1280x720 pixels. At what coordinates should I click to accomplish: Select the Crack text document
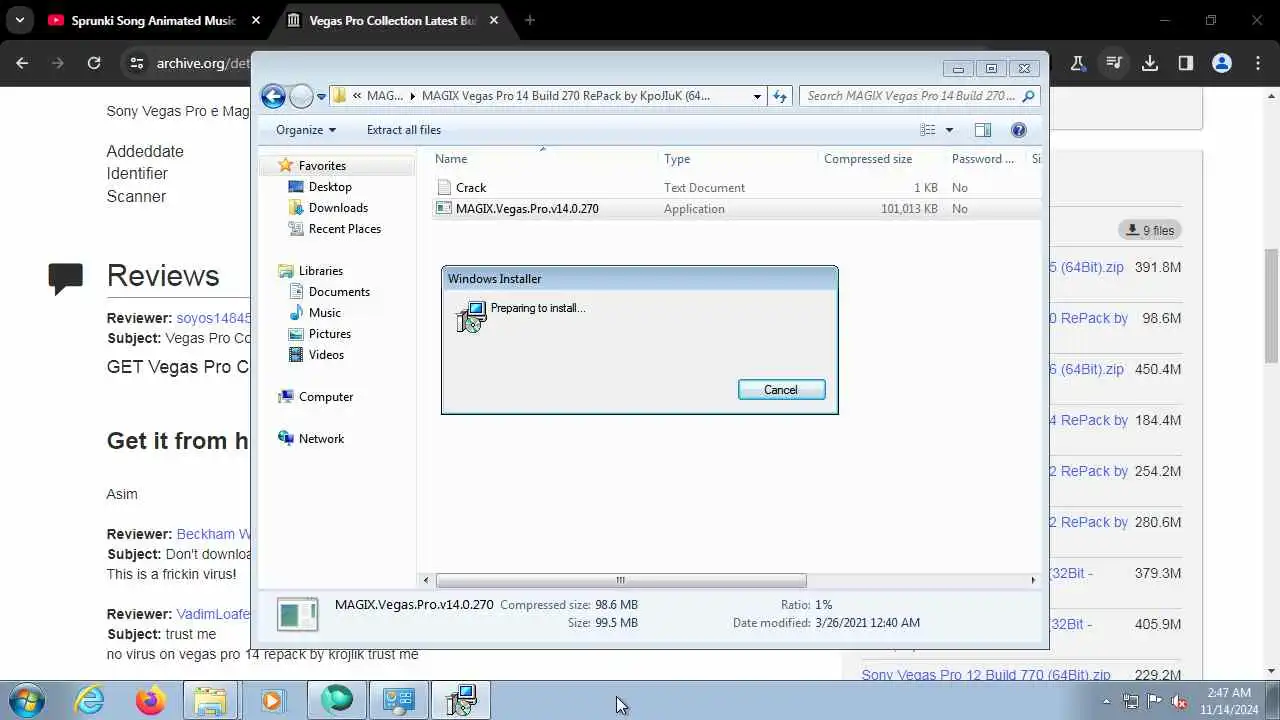pos(471,188)
